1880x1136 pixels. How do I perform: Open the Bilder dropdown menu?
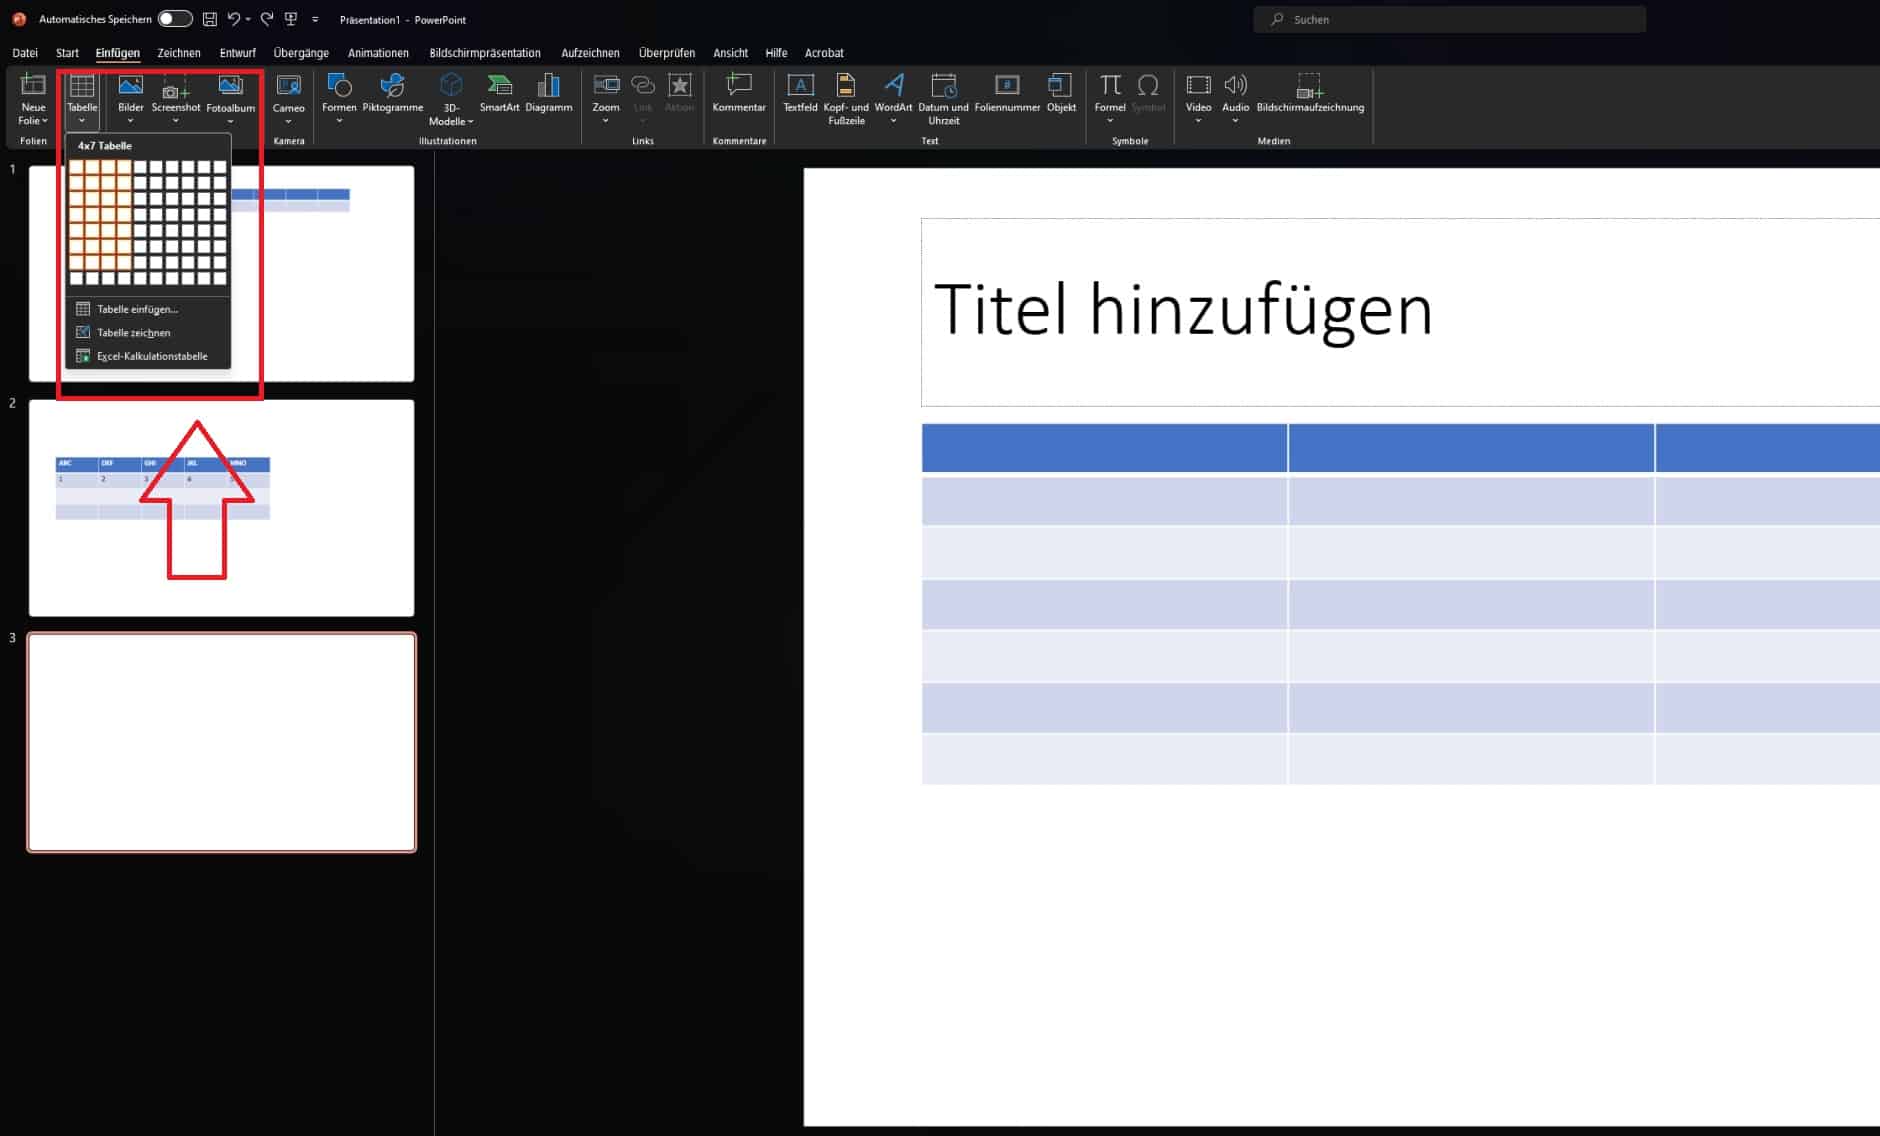(x=131, y=121)
